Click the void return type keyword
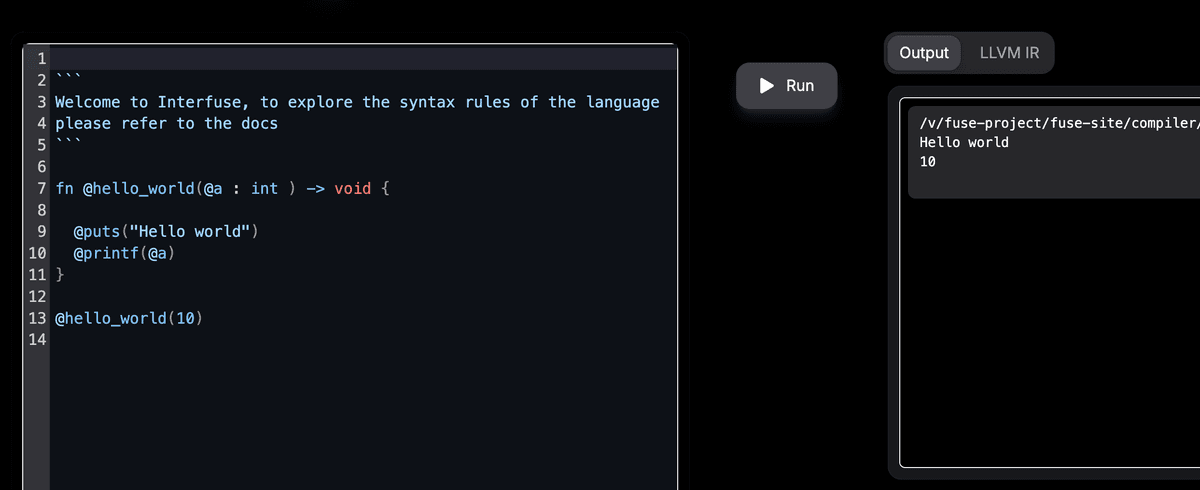Image resolution: width=1200 pixels, height=490 pixels. [353, 188]
